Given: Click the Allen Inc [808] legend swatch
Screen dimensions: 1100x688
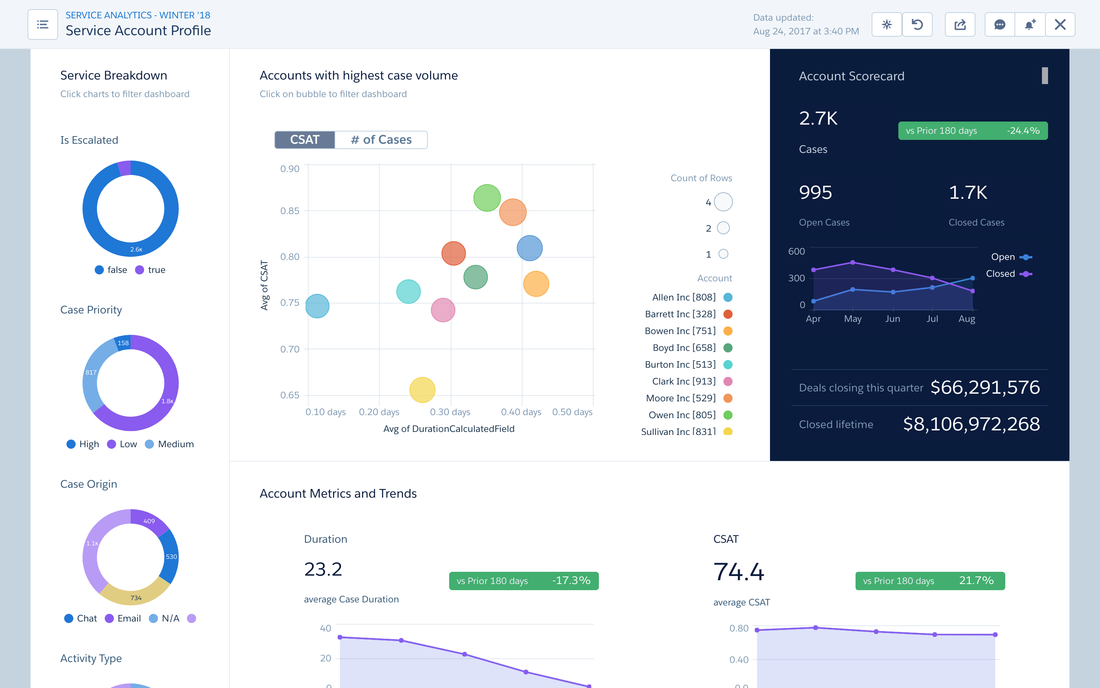Looking at the screenshot, I should tap(727, 297).
